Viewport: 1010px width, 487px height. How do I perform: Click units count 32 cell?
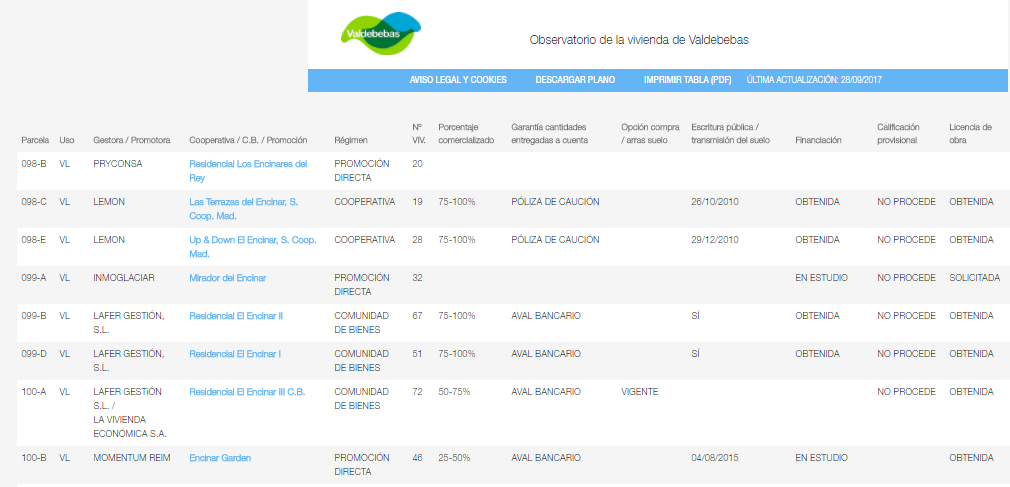tap(417, 278)
